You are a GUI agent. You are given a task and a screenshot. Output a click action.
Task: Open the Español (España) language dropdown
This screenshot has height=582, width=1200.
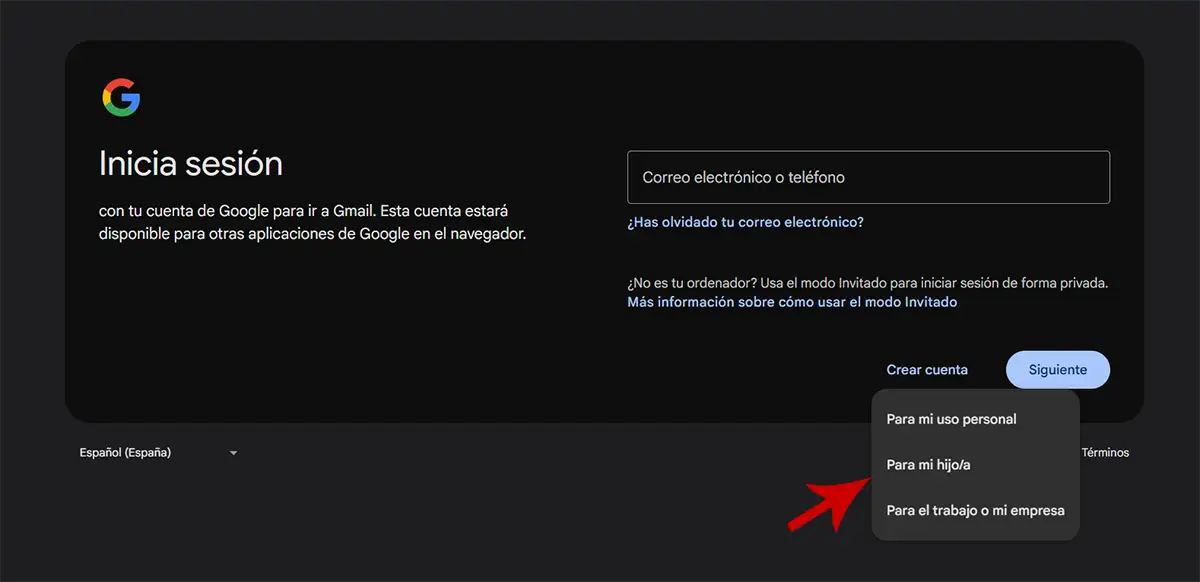126,453
